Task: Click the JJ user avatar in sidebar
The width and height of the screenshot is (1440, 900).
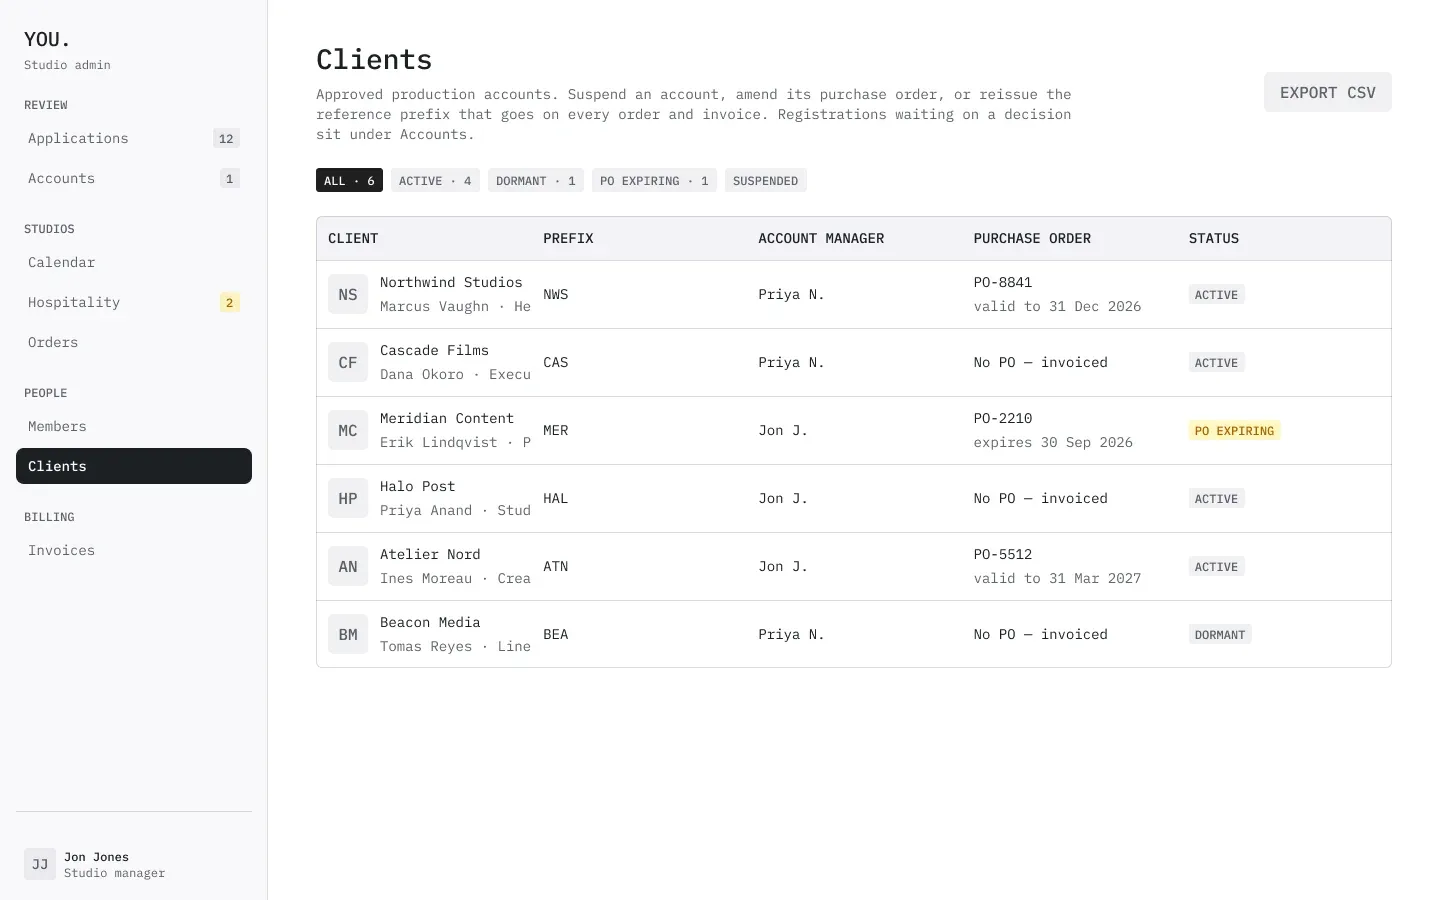Action: click(40, 864)
